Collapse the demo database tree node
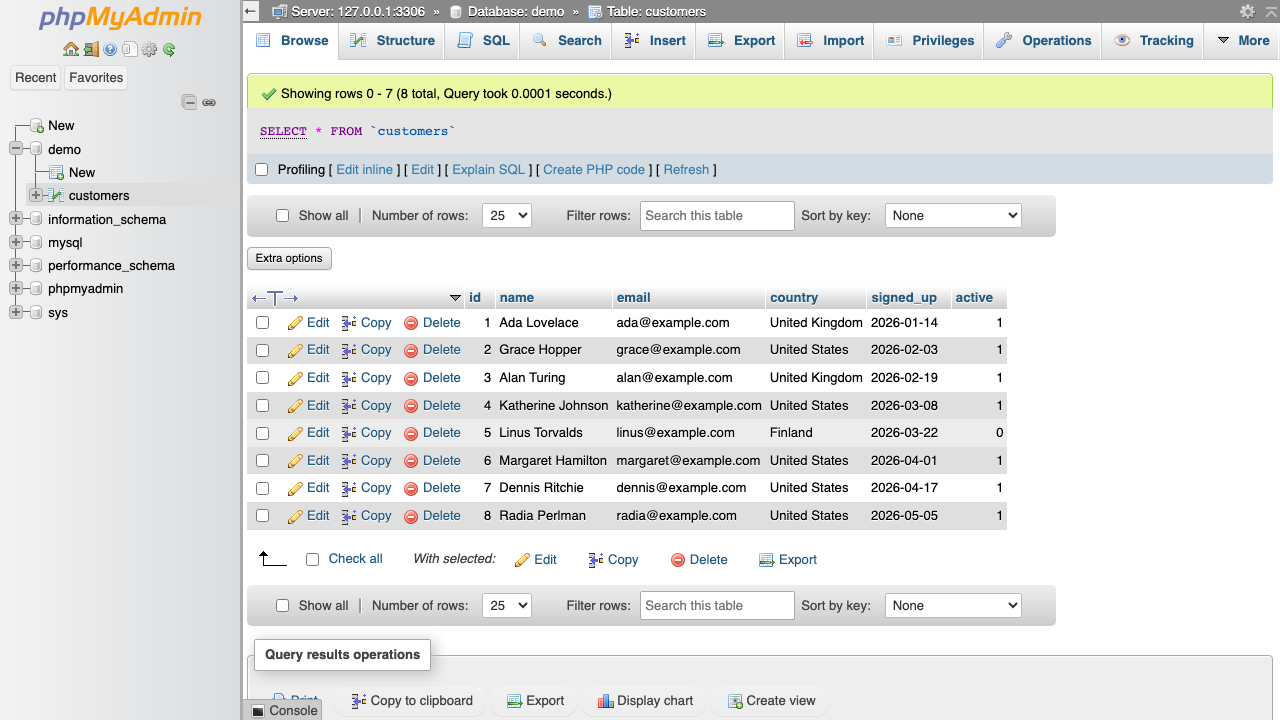Viewport: 1280px width, 720px height. [x=16, y=149]
